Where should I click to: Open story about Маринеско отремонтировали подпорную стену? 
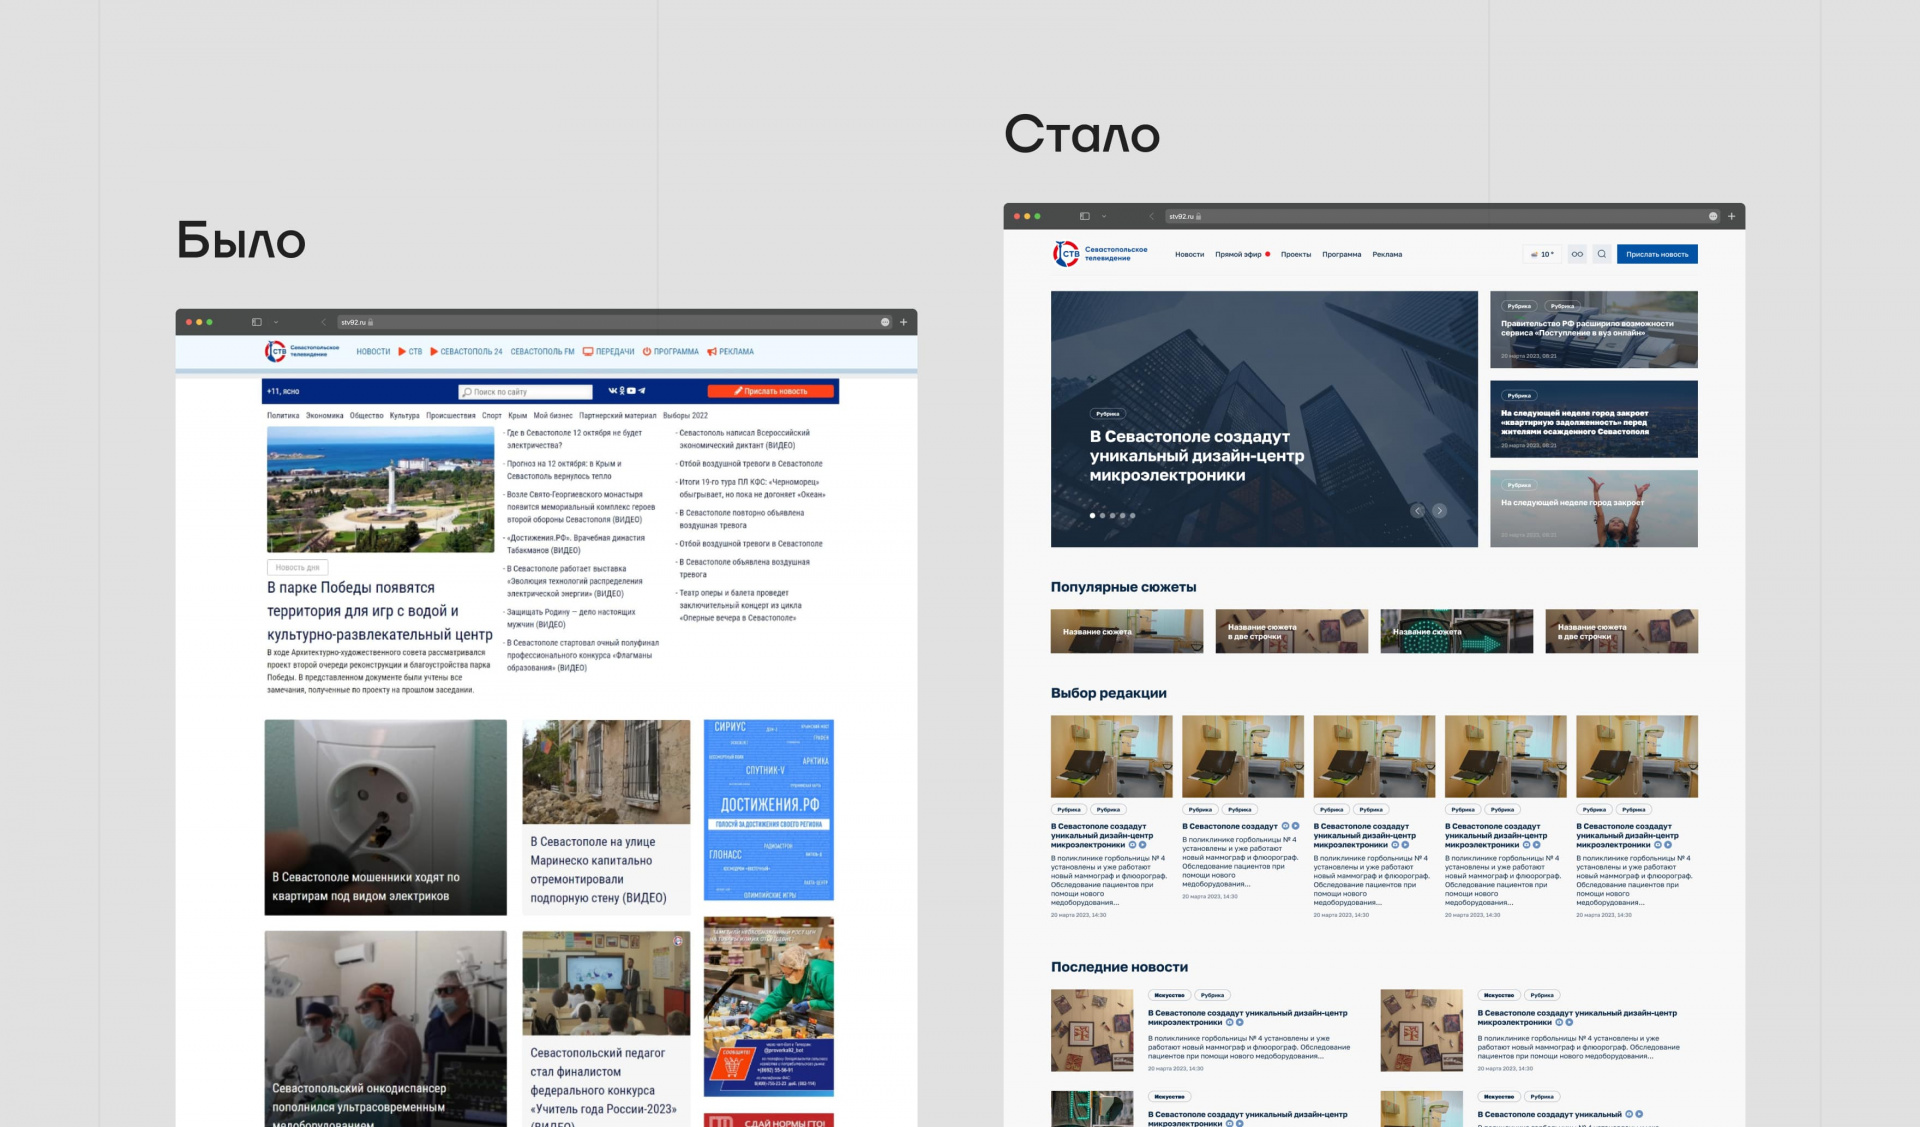point(606,817)
